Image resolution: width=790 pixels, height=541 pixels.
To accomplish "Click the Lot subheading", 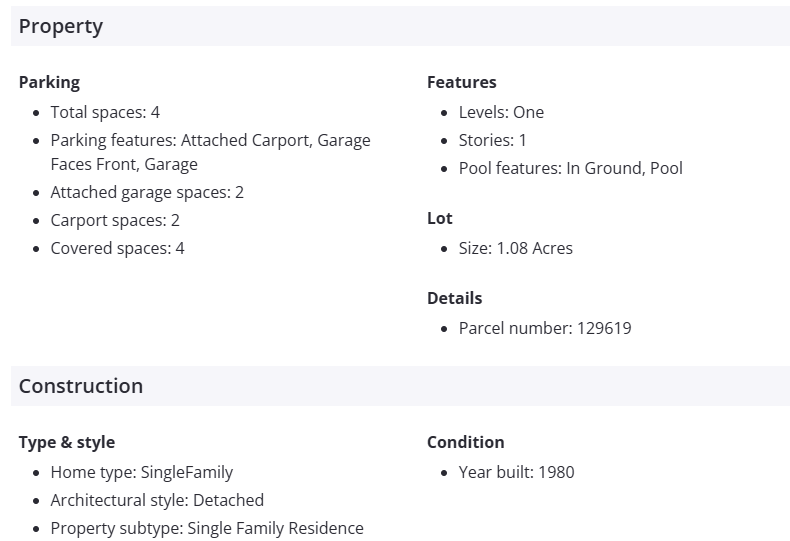I will [x=440, y=218].
